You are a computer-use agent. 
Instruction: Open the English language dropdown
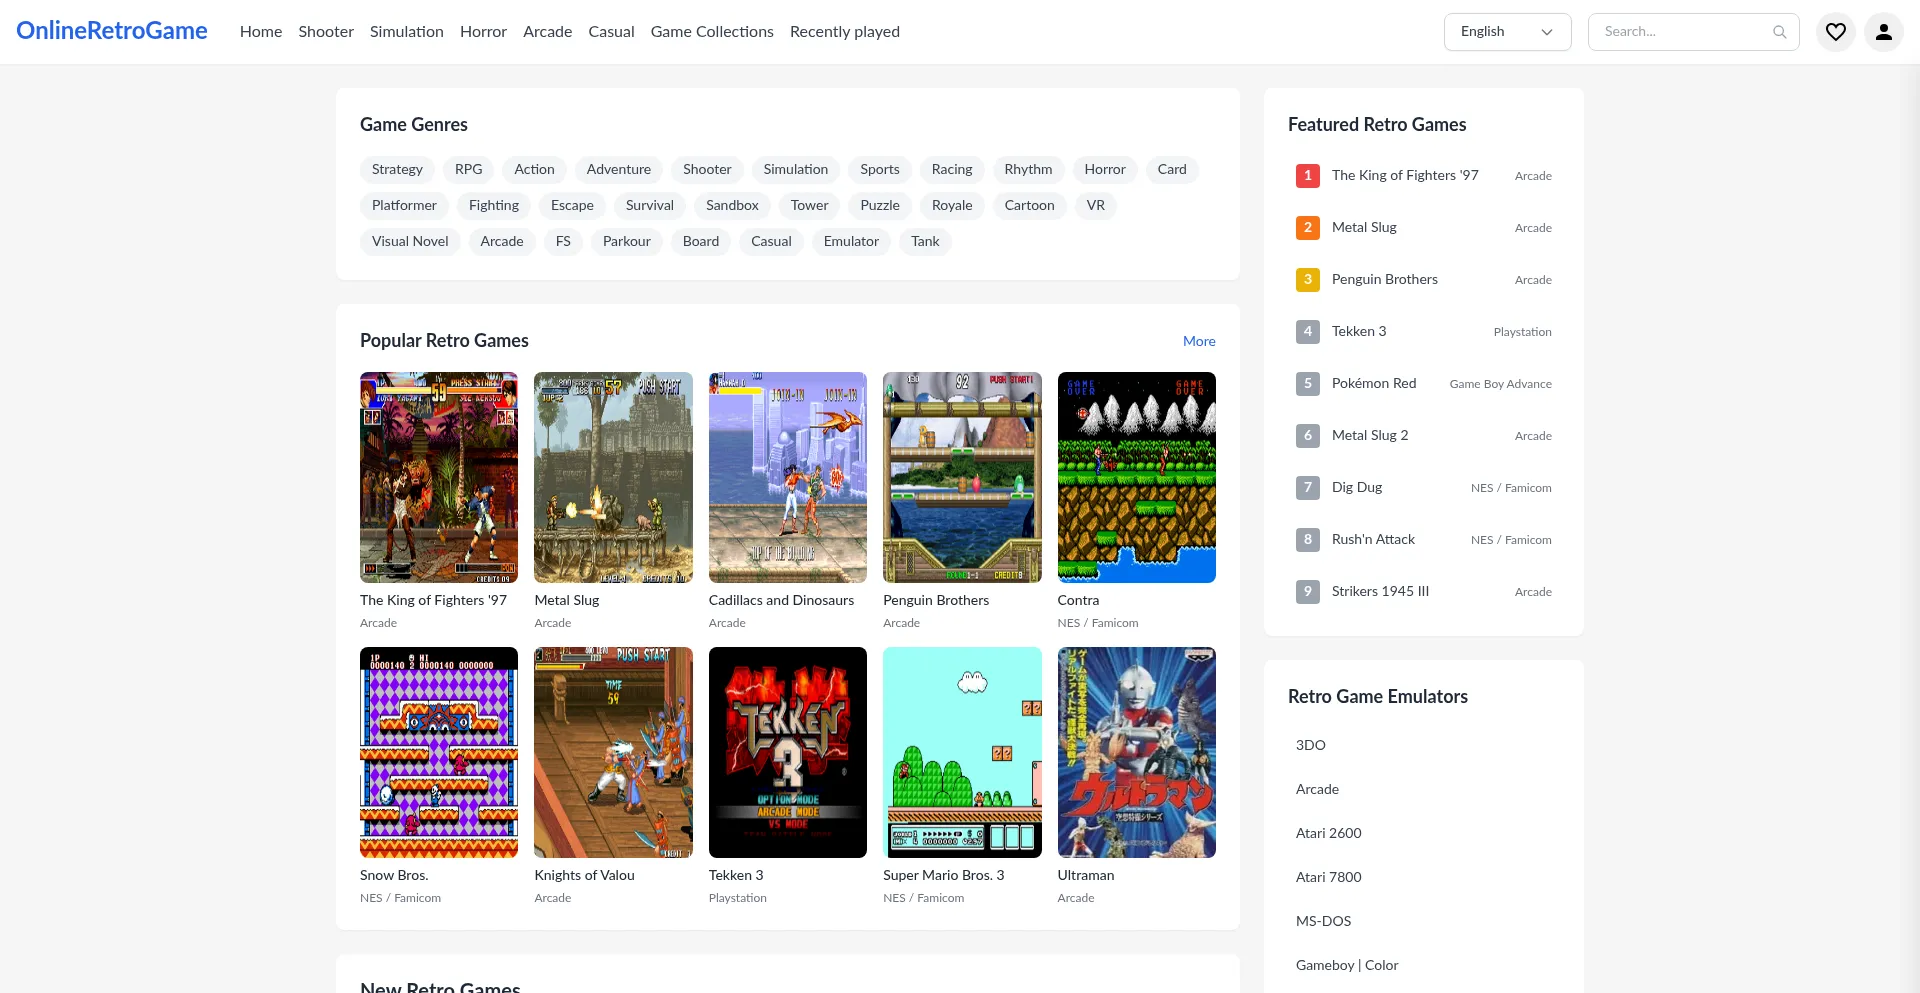(1507, 32)
